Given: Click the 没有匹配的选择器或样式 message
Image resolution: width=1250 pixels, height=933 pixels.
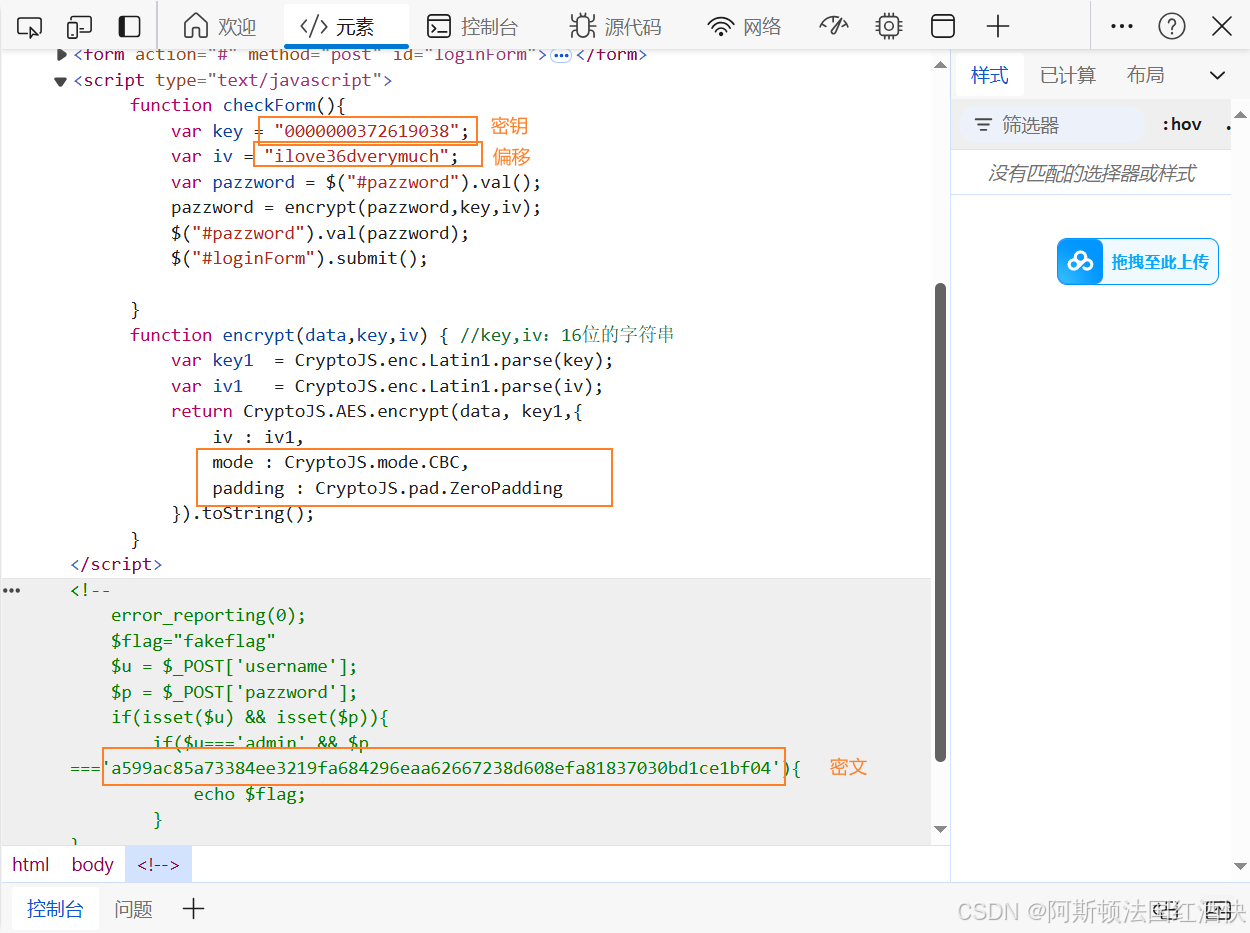Looking at the screenshot, I should [1091, 174].
